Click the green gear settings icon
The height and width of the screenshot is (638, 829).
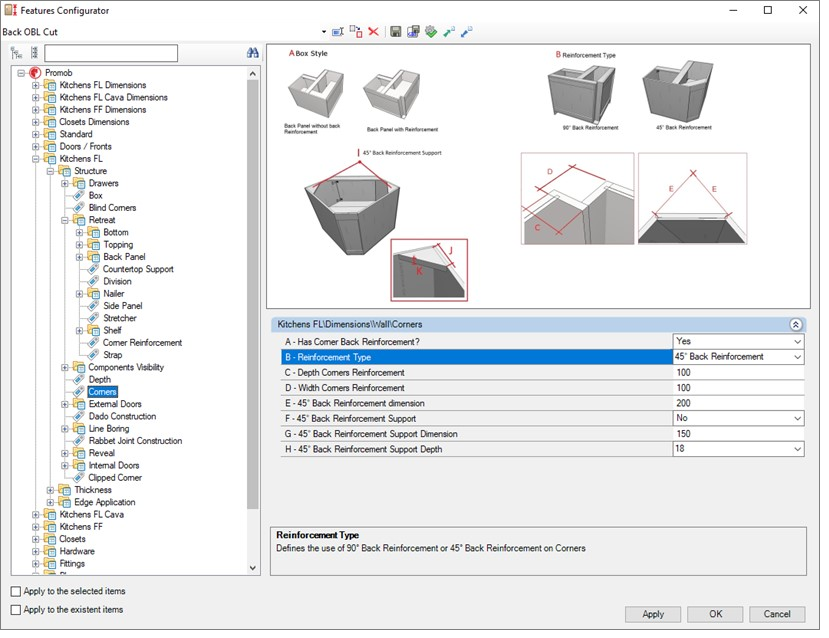[431, 32]
